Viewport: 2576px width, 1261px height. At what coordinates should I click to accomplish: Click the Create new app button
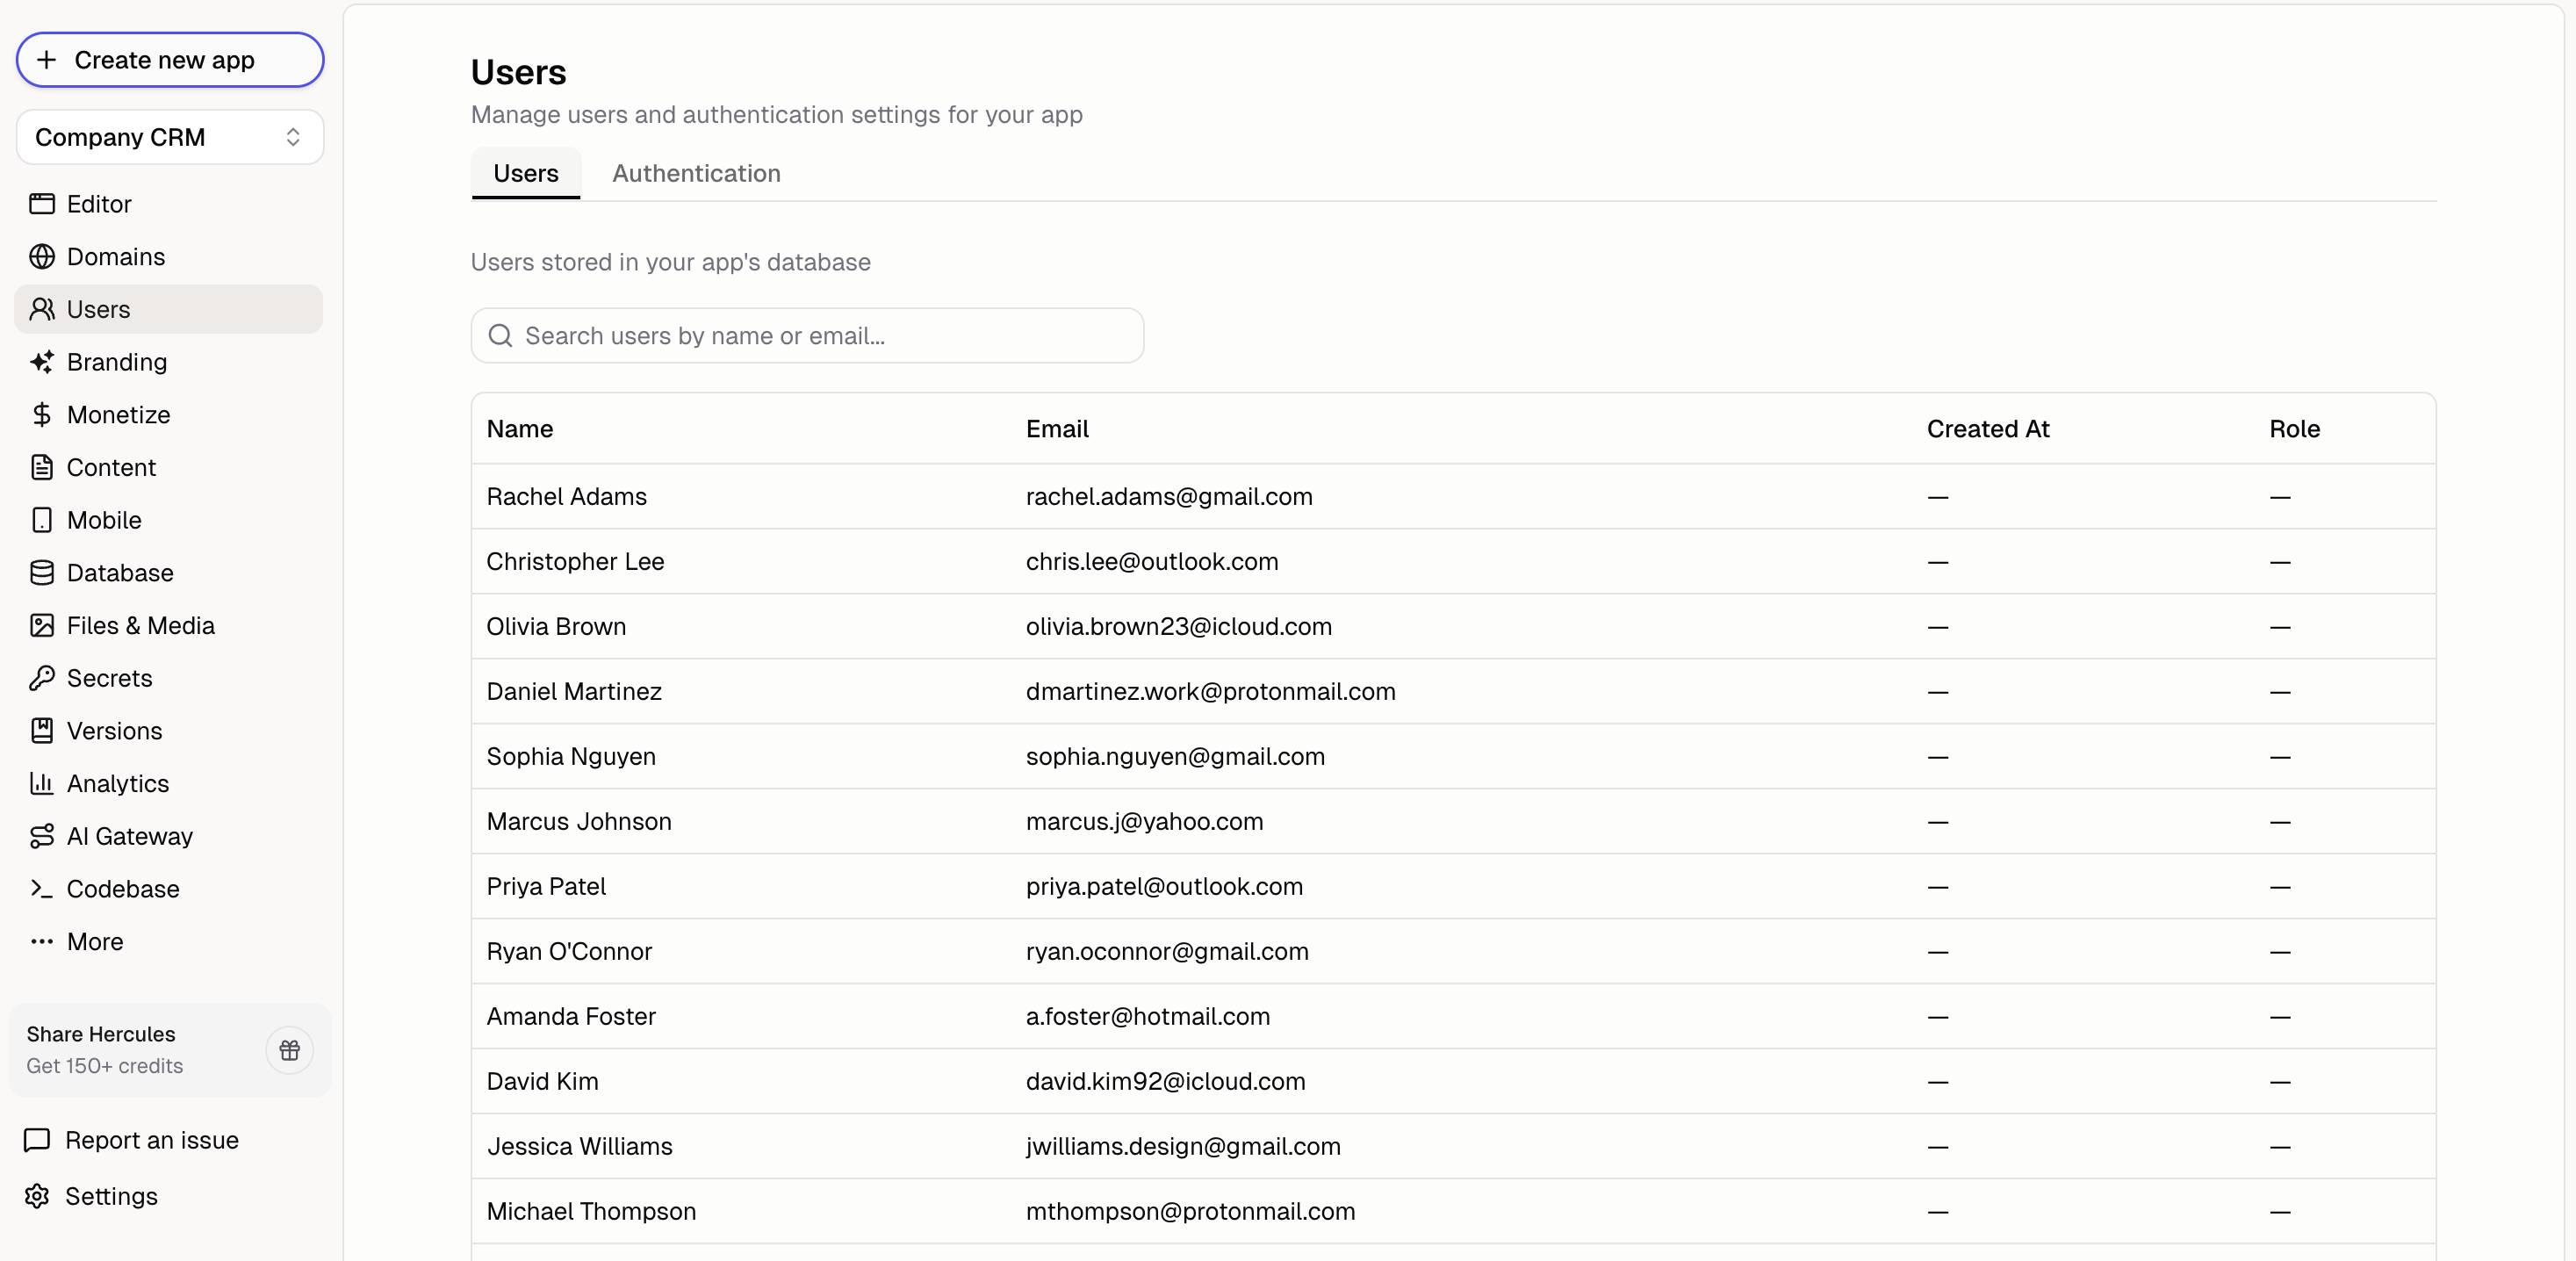(169, 60)
